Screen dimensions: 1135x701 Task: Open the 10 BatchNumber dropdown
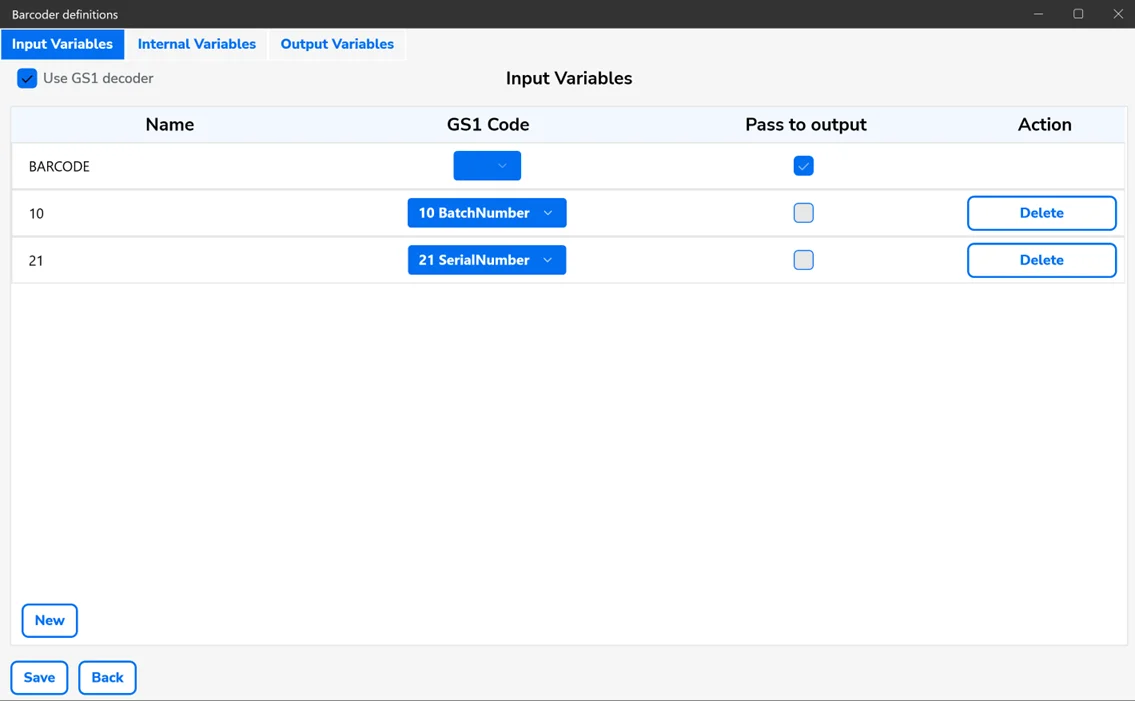[x=487, y=212]
